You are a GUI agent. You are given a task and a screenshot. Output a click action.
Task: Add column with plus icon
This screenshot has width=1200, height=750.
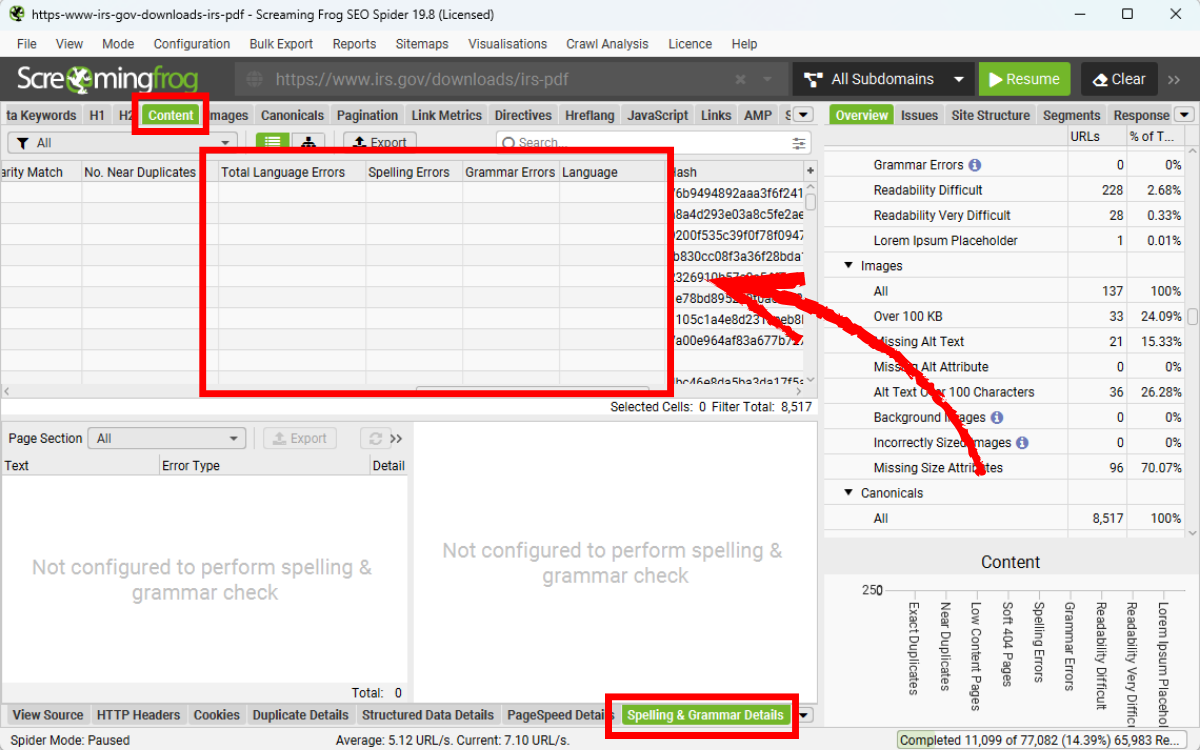coord(810,172)
